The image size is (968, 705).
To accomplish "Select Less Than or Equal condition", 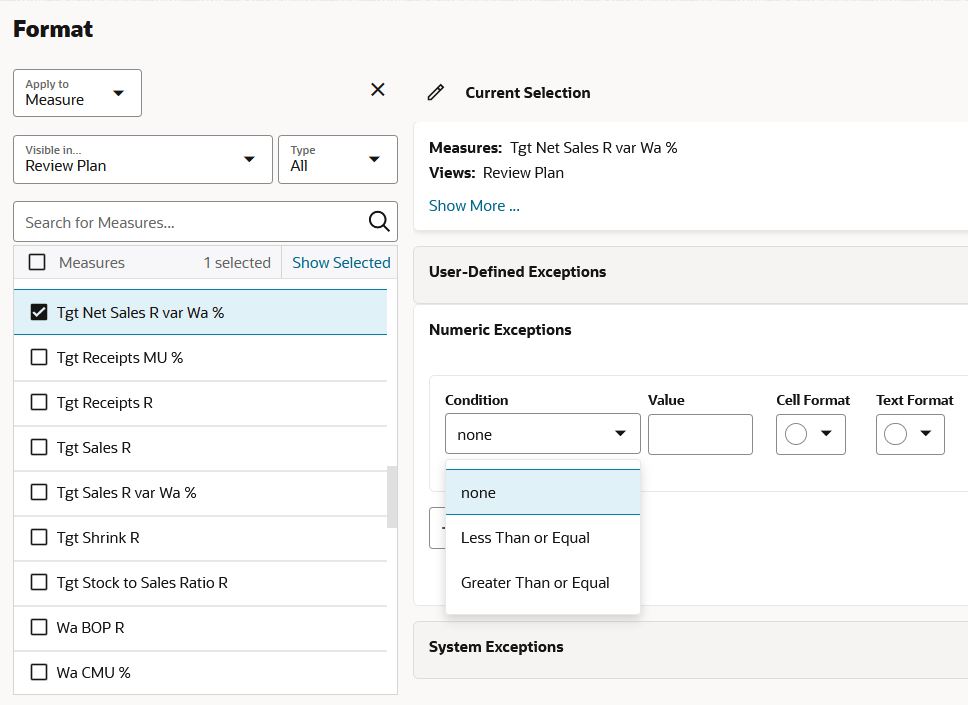I will [525, 537].
